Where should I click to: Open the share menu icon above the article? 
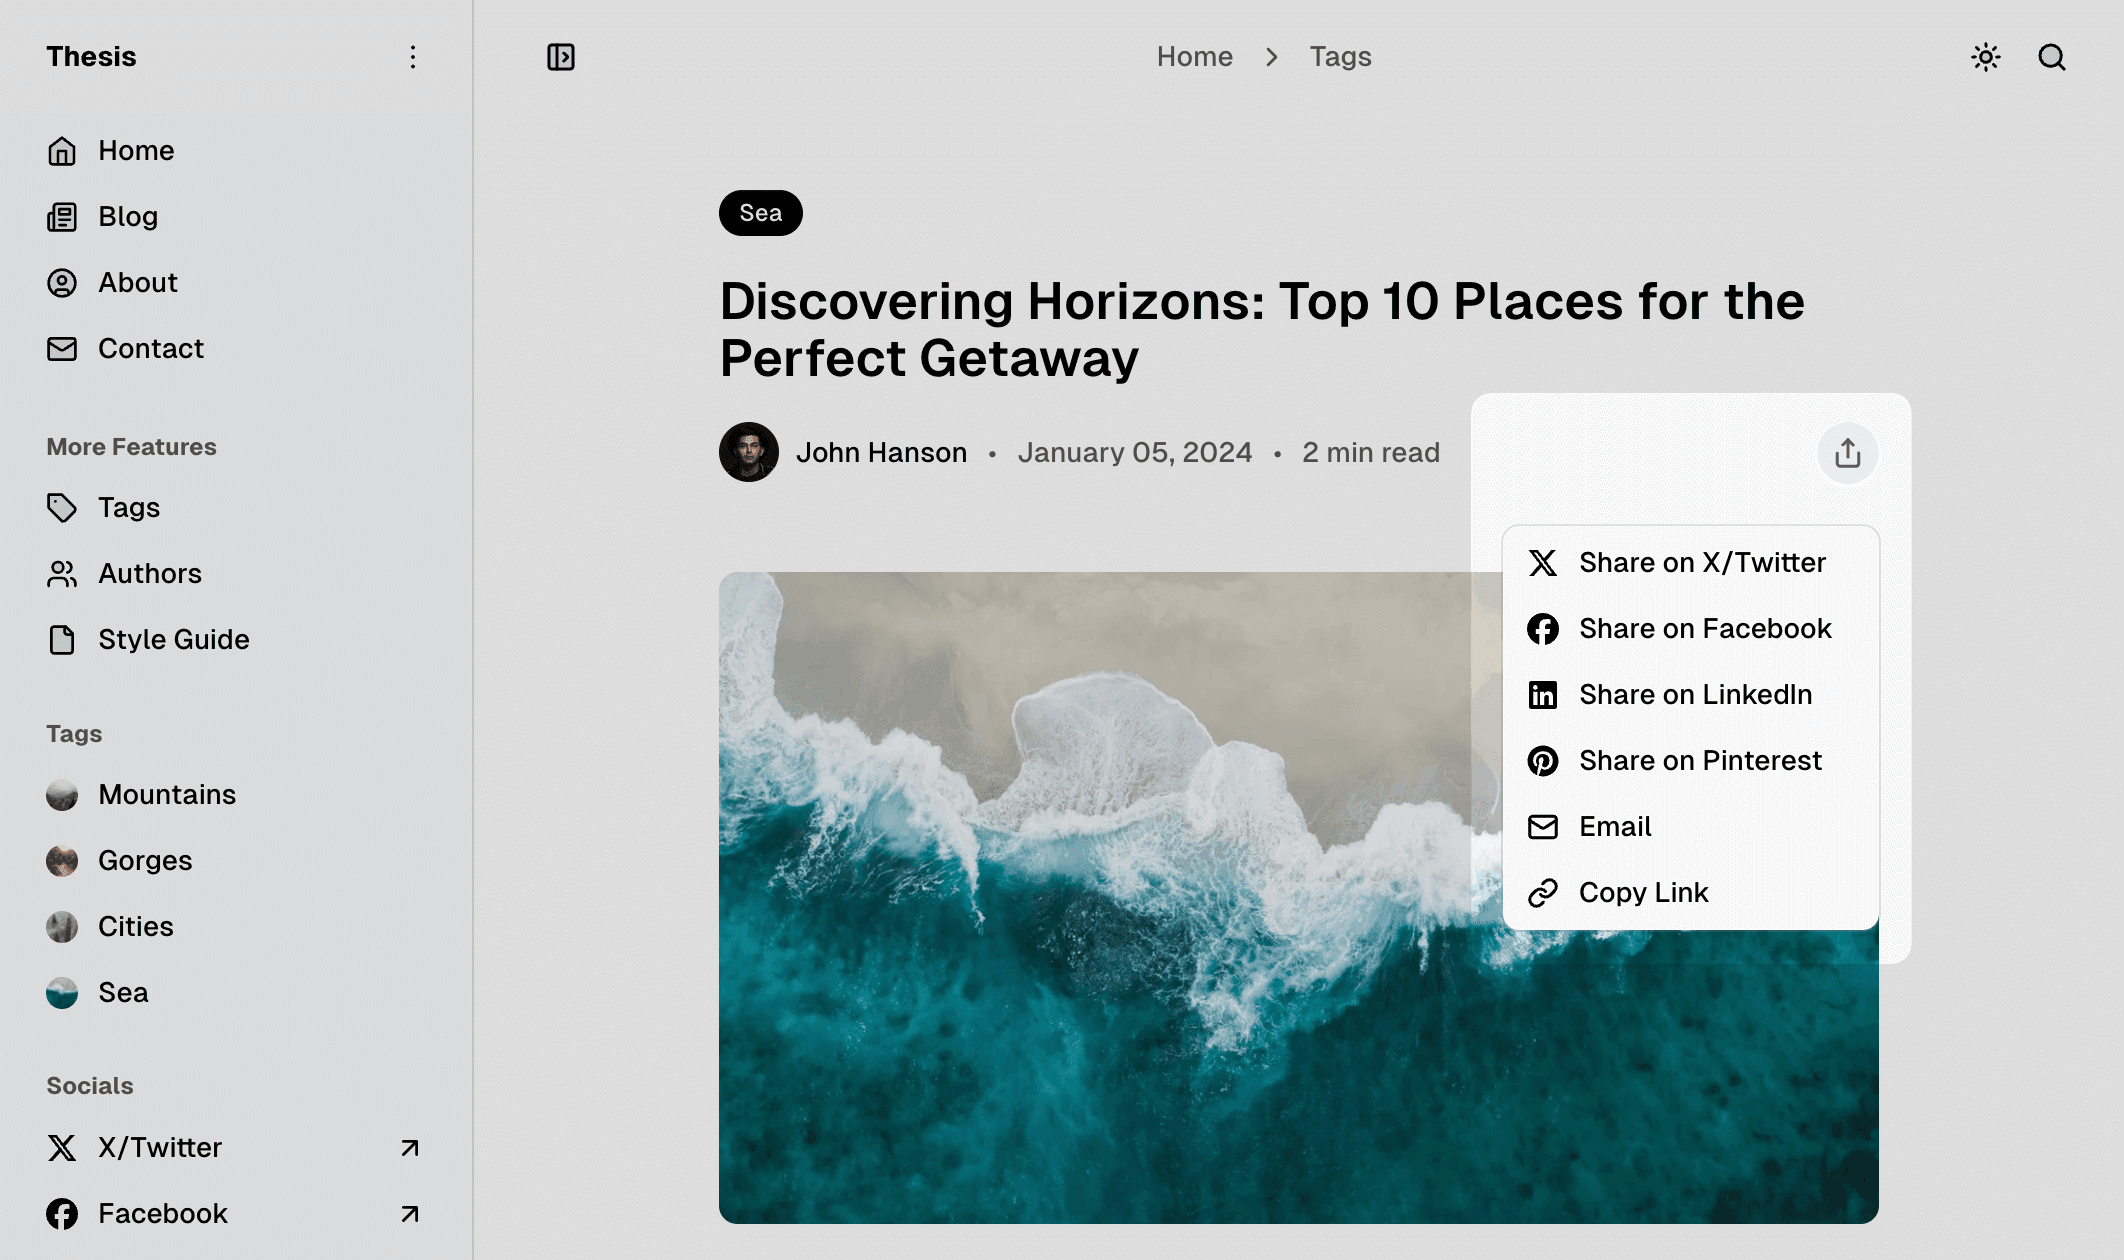click(1847, 453)
